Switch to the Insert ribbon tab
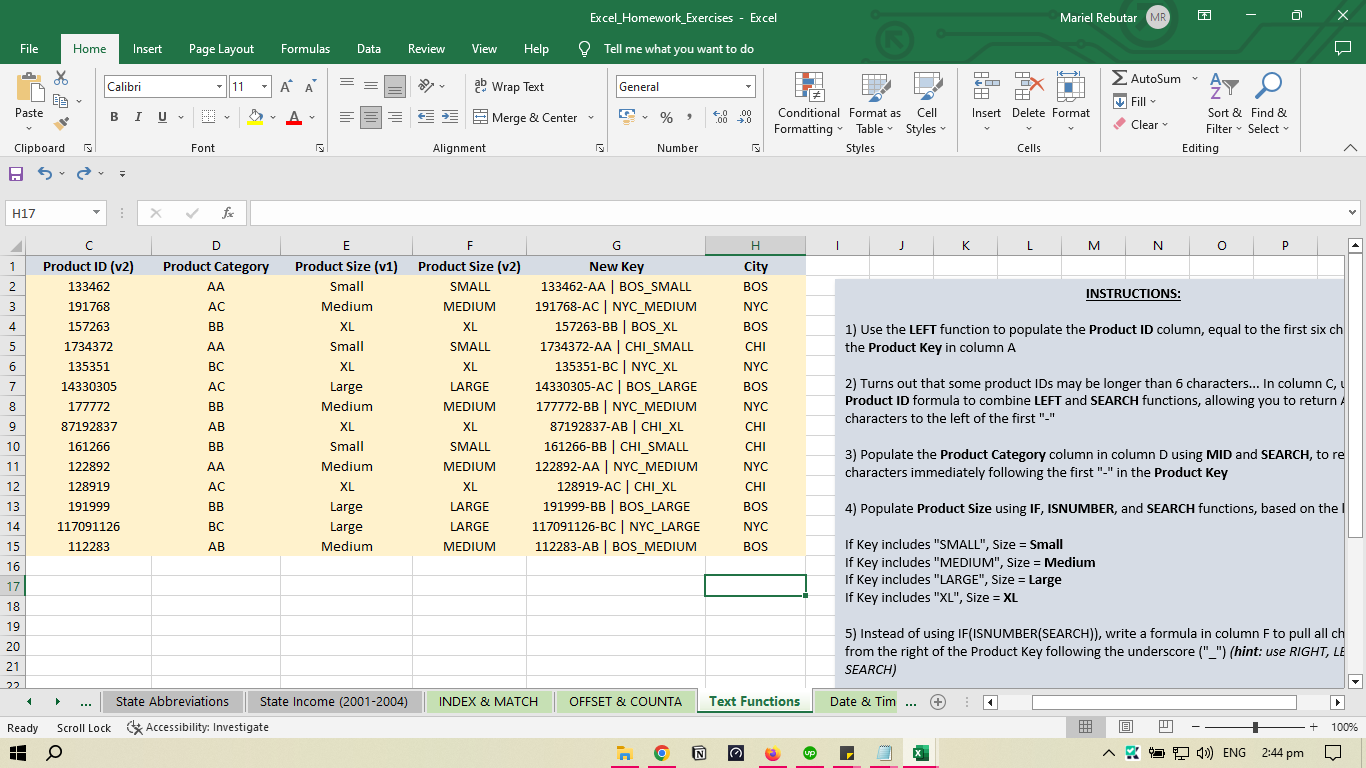This screenshot has height=768, width=1366. 147,48
